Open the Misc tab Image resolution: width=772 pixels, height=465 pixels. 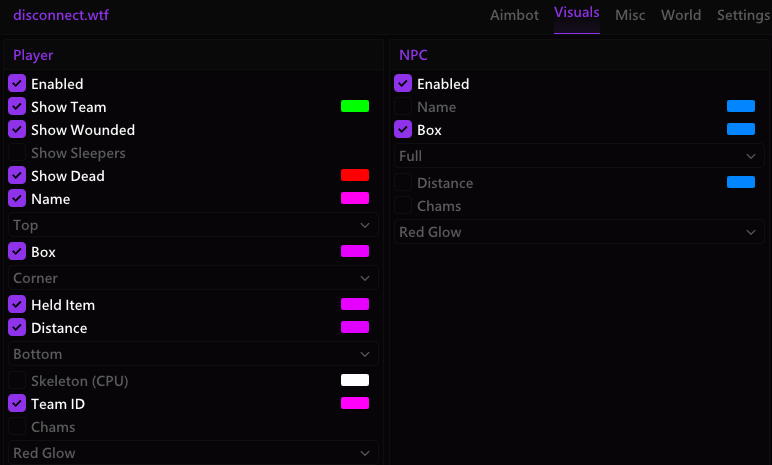coord(630,15)
